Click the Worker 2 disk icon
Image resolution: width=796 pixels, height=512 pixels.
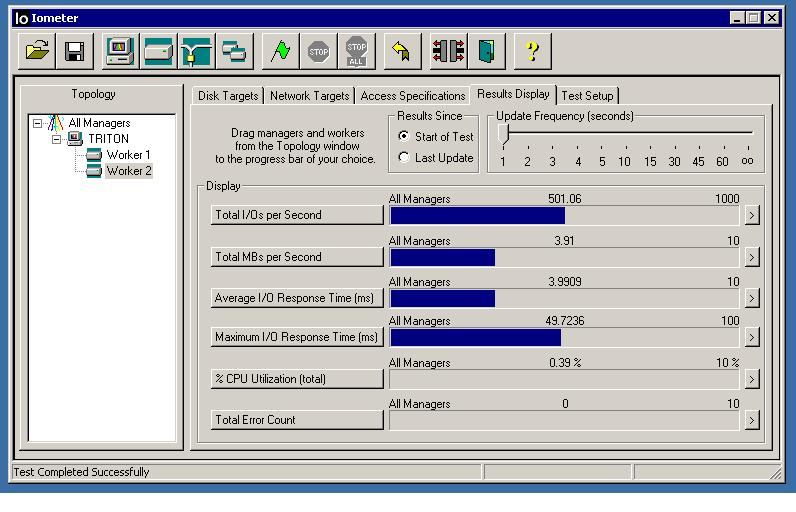click(94, 171)
